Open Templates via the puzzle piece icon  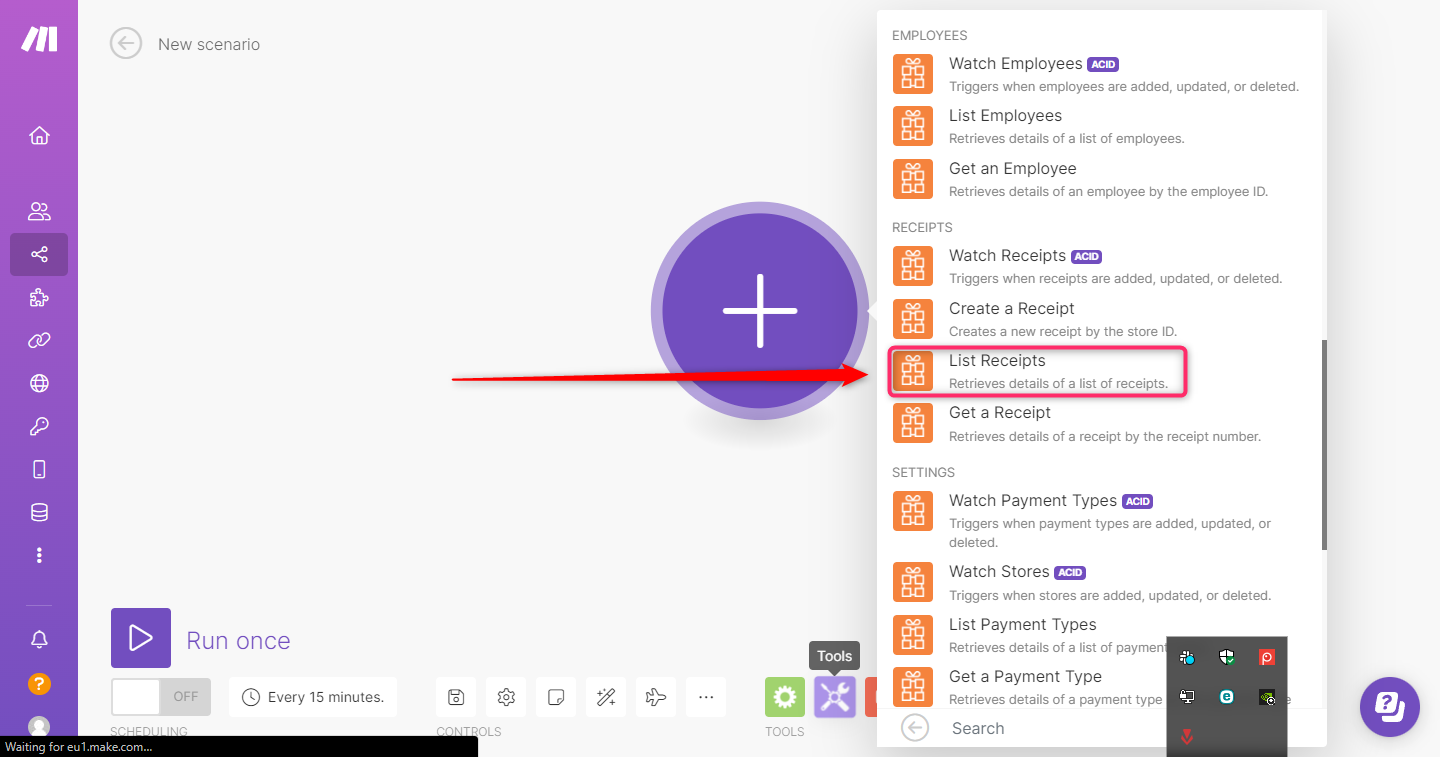tap(39, 297)
